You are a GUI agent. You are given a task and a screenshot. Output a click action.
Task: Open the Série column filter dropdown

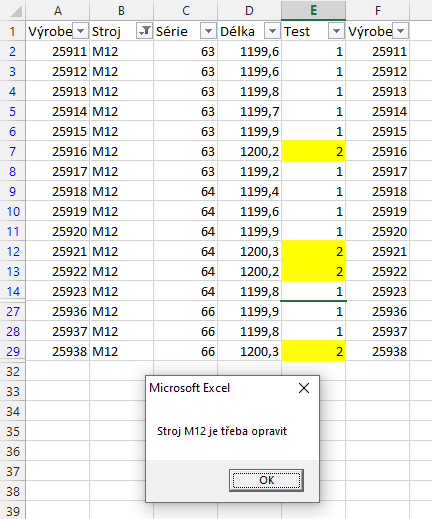coord(208,31)
